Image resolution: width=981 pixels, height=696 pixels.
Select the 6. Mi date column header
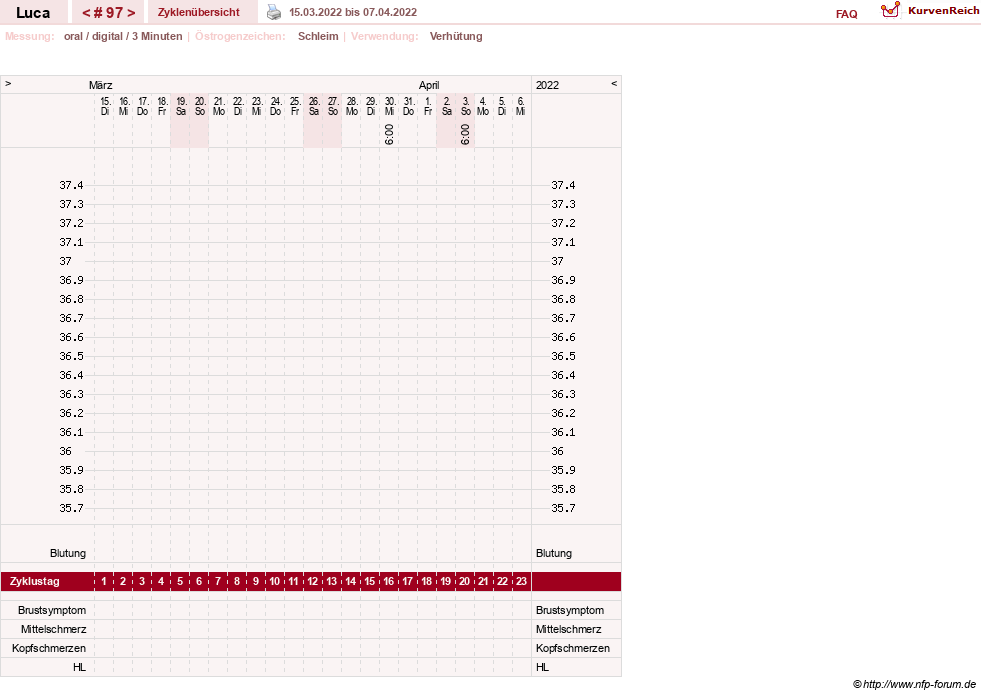coord(521,106)
